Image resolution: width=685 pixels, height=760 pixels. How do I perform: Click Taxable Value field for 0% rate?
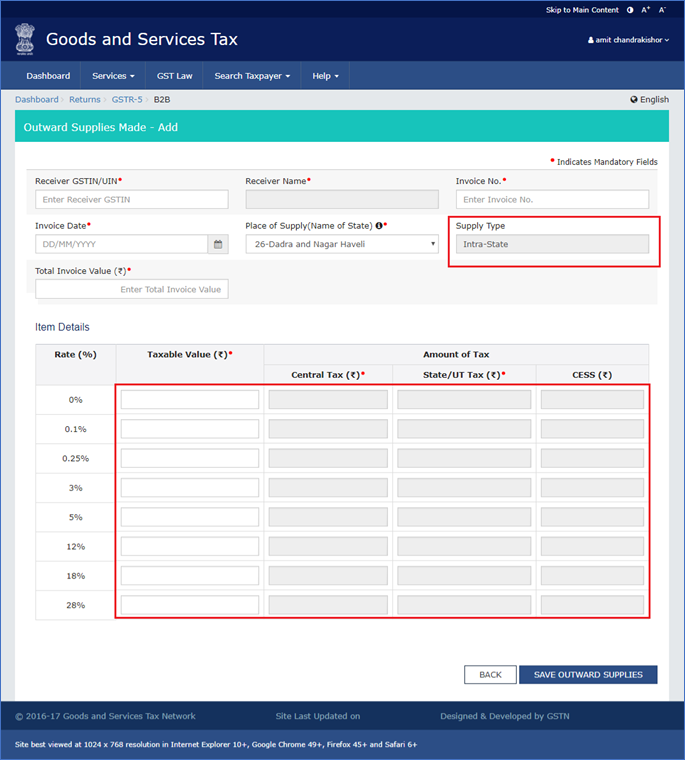tap(190, 400)
